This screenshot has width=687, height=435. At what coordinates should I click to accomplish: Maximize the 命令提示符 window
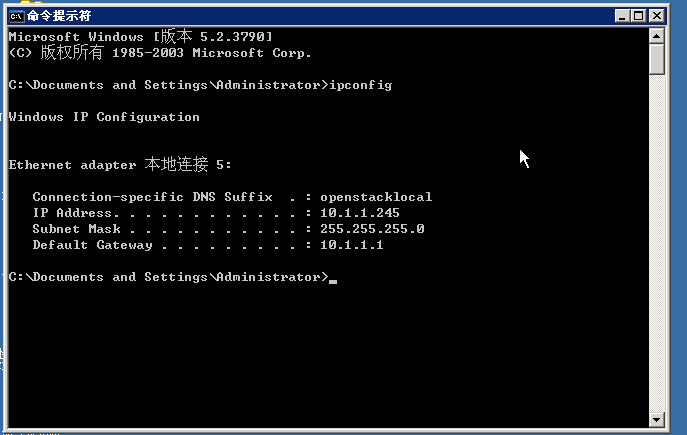(x=638, y=16)
